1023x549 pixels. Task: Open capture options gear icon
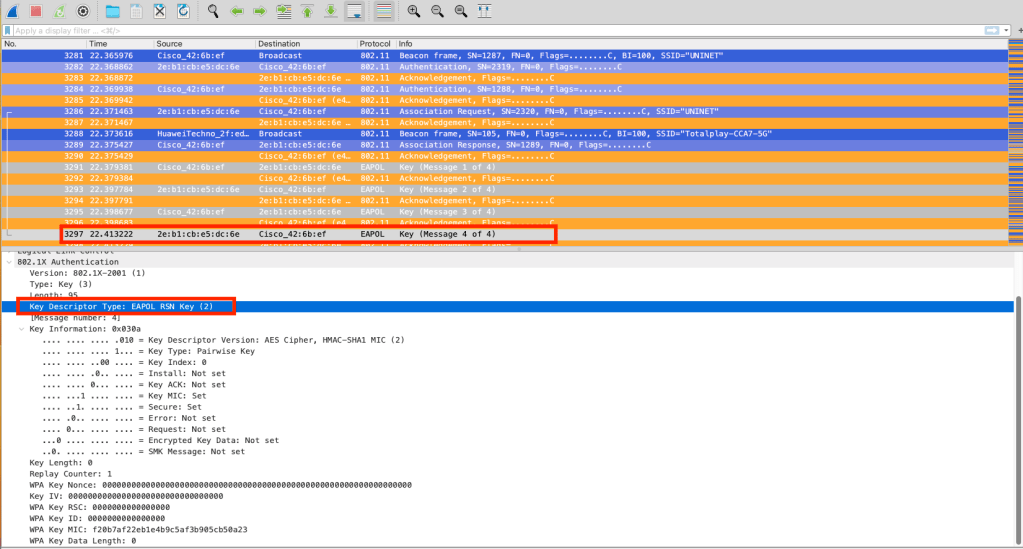tap(83, 11)
